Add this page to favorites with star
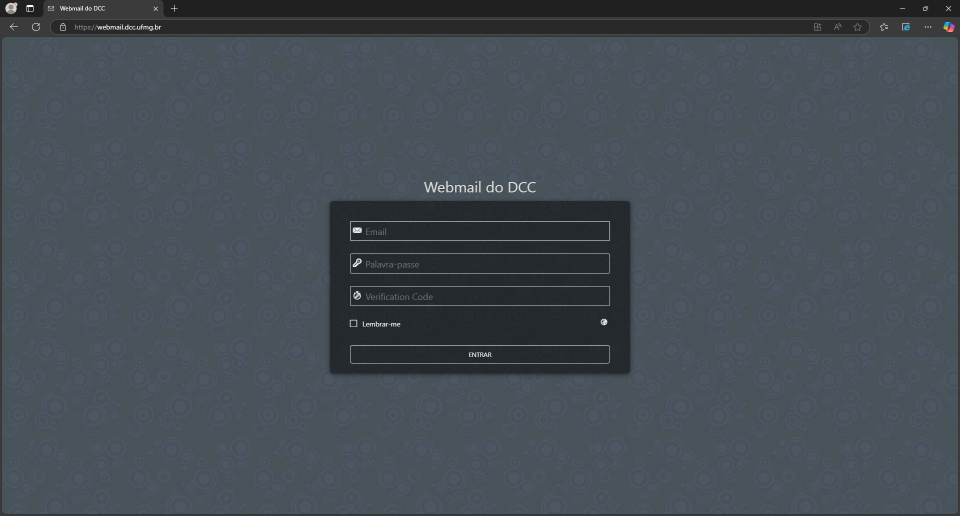Image resolution: width=960 pixels, height=516 pixels. [x=857, y=27]
